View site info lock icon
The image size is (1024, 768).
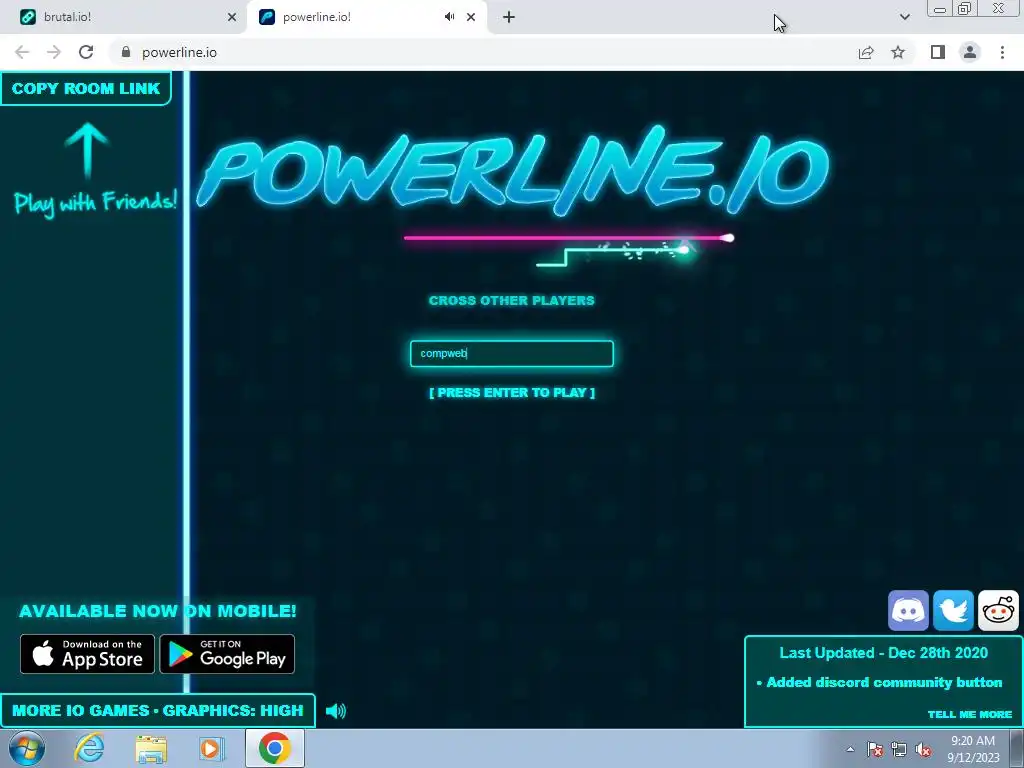pyautogui.click(x=126, y=52)
